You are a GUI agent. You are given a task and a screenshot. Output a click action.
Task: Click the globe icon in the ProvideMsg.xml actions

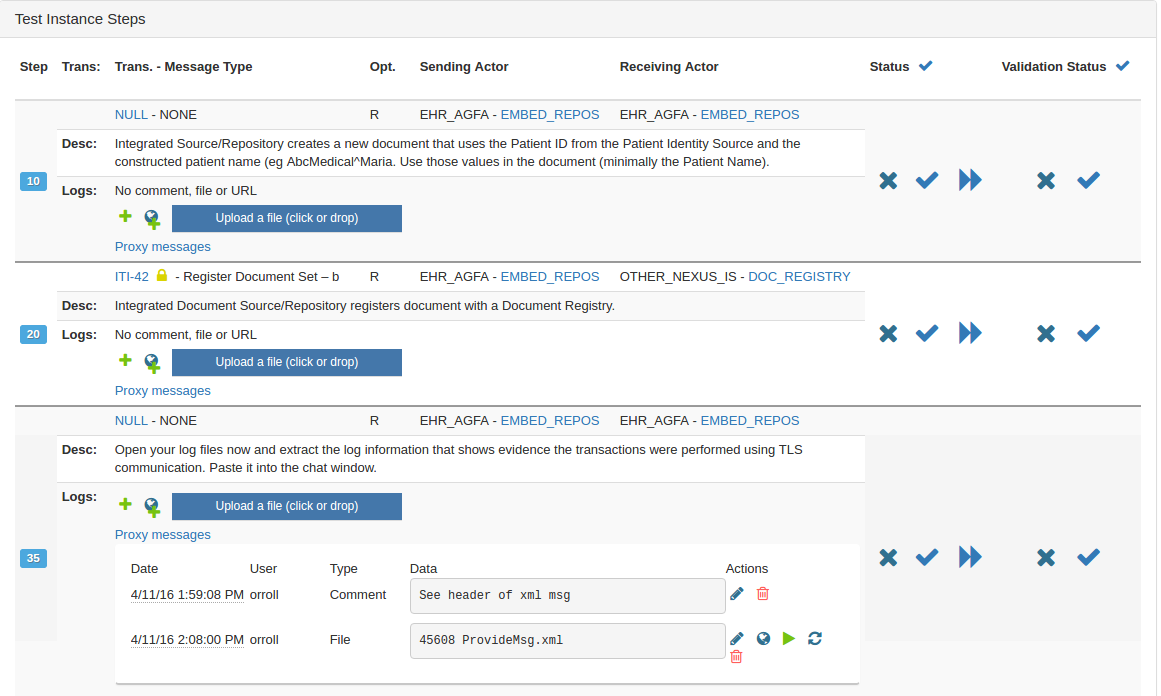[x=763, y=638]
